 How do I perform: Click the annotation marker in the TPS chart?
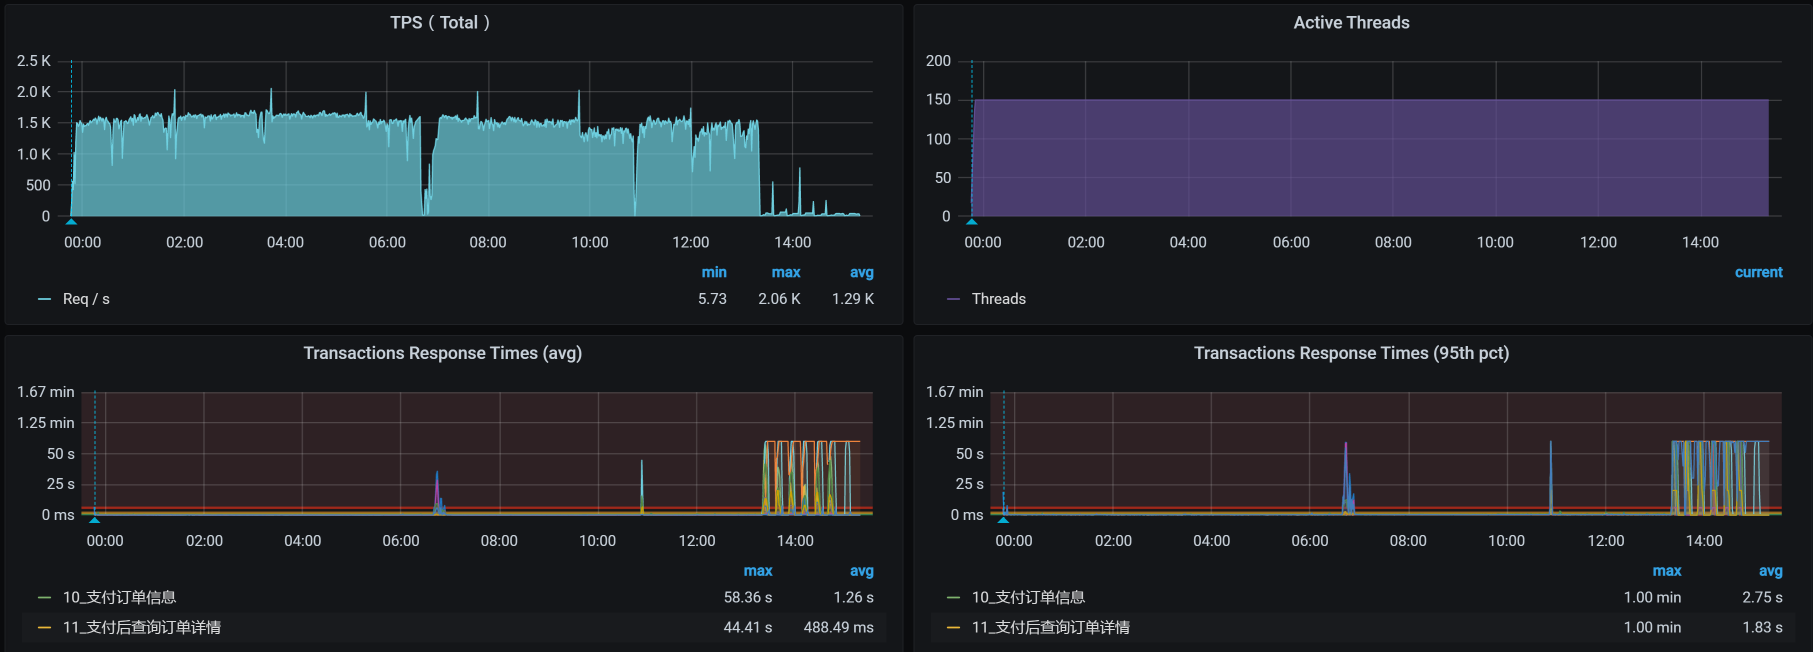(71, 221)
